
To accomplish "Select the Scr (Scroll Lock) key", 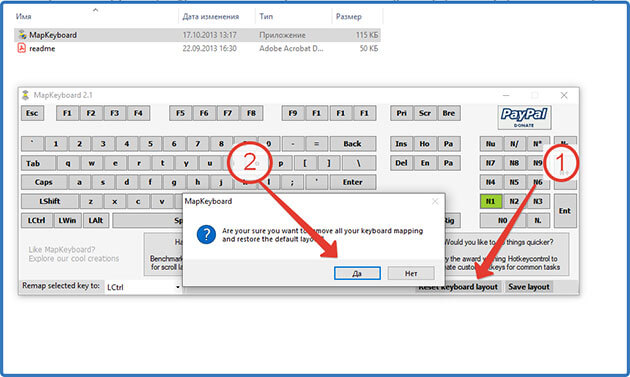I will coord(425,113).
